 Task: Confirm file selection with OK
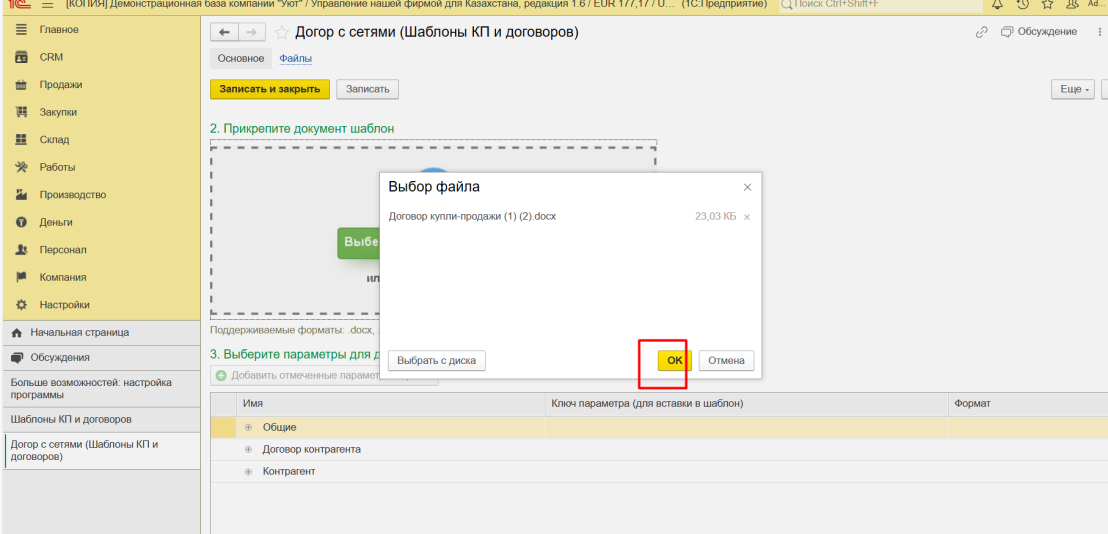point(675,361)
